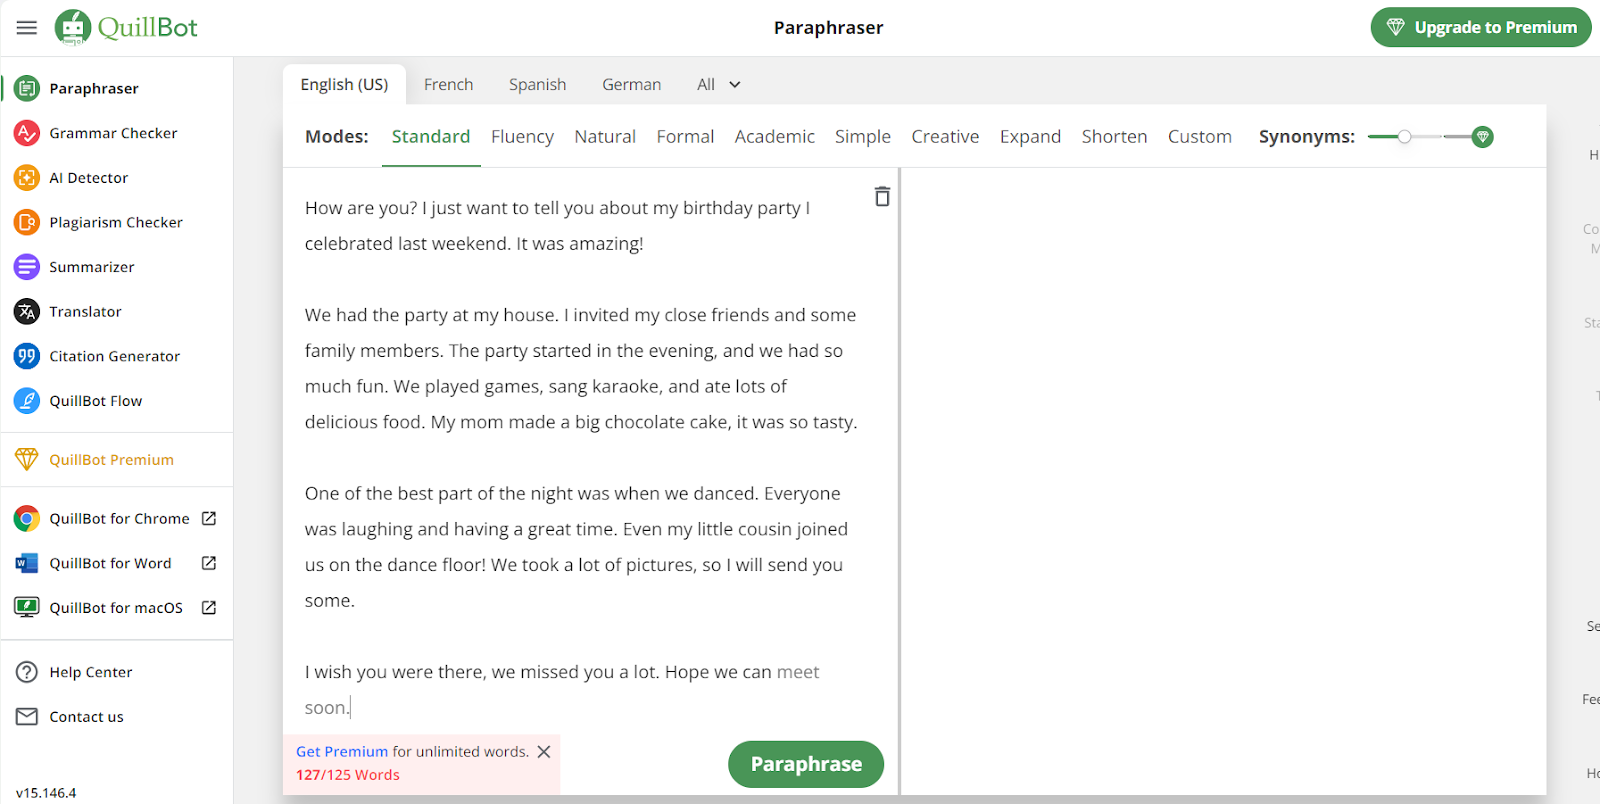Select Standard mode
This screenshot has width=1600, height=804.
click(x=431, y=137)
